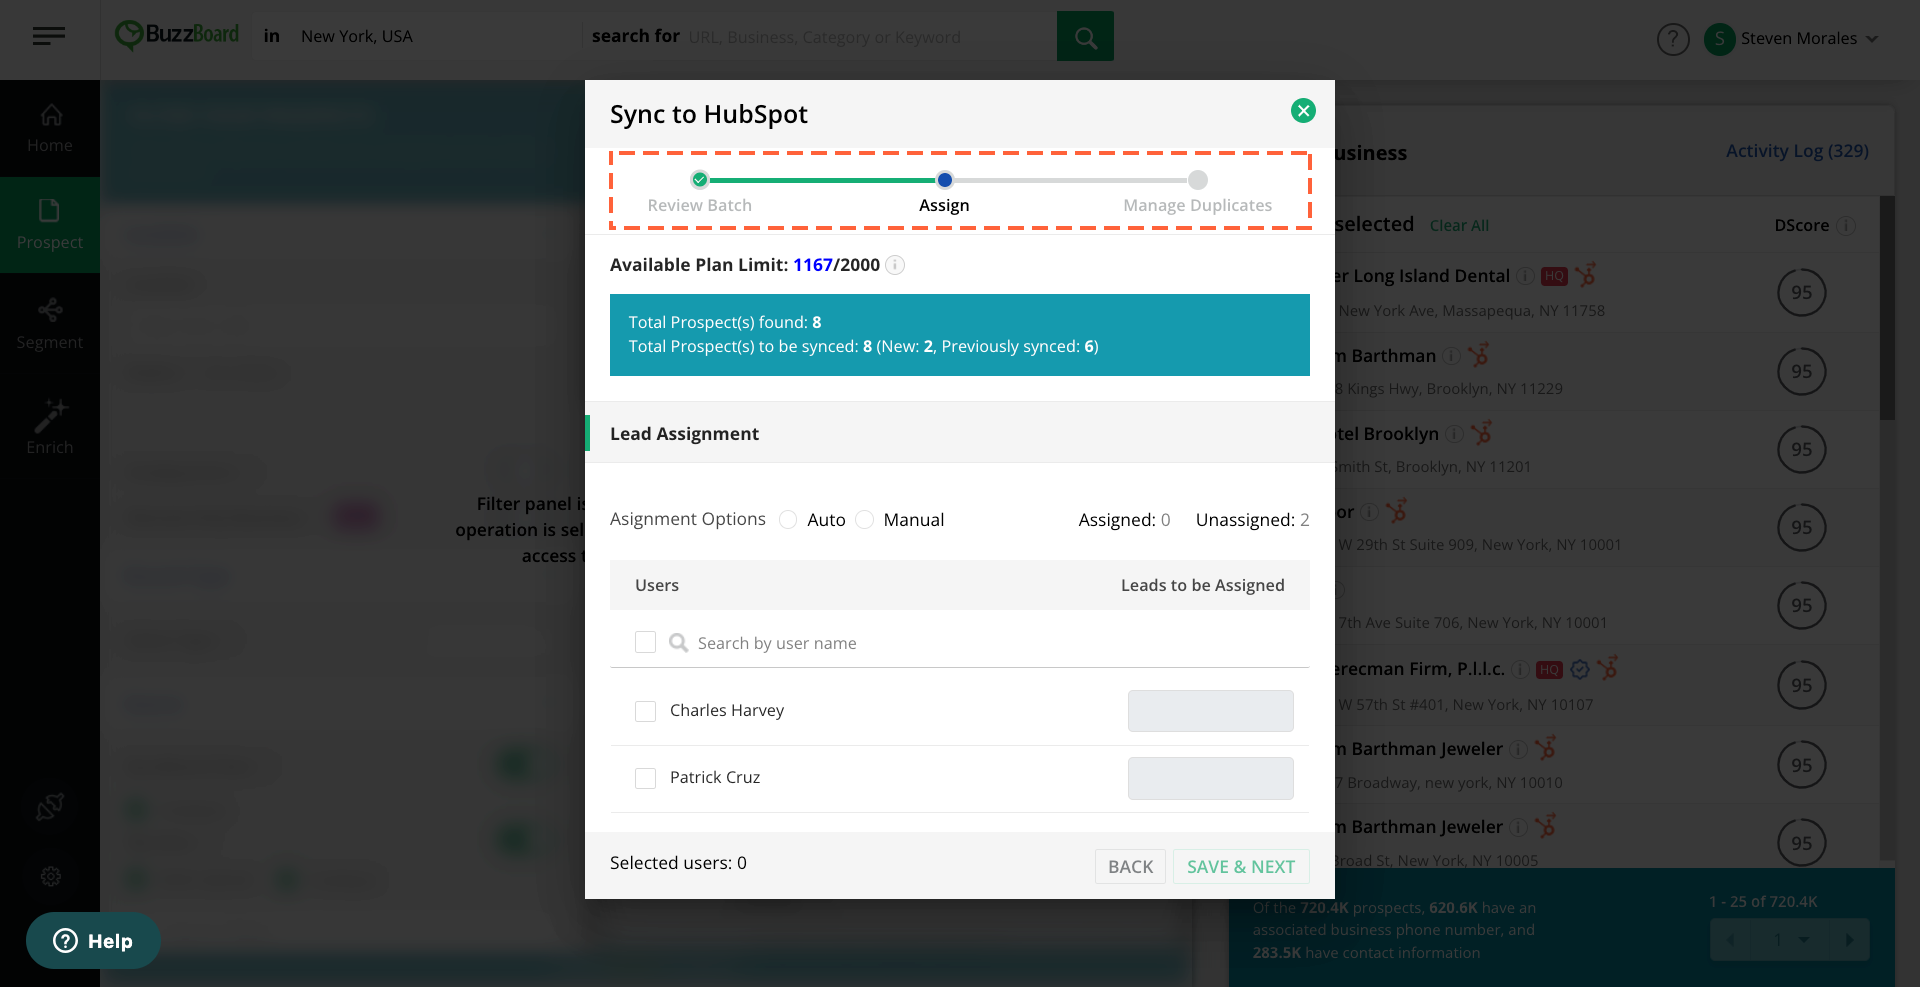Click HubSpot icon on Long Island Dental row

(1586, 275)
